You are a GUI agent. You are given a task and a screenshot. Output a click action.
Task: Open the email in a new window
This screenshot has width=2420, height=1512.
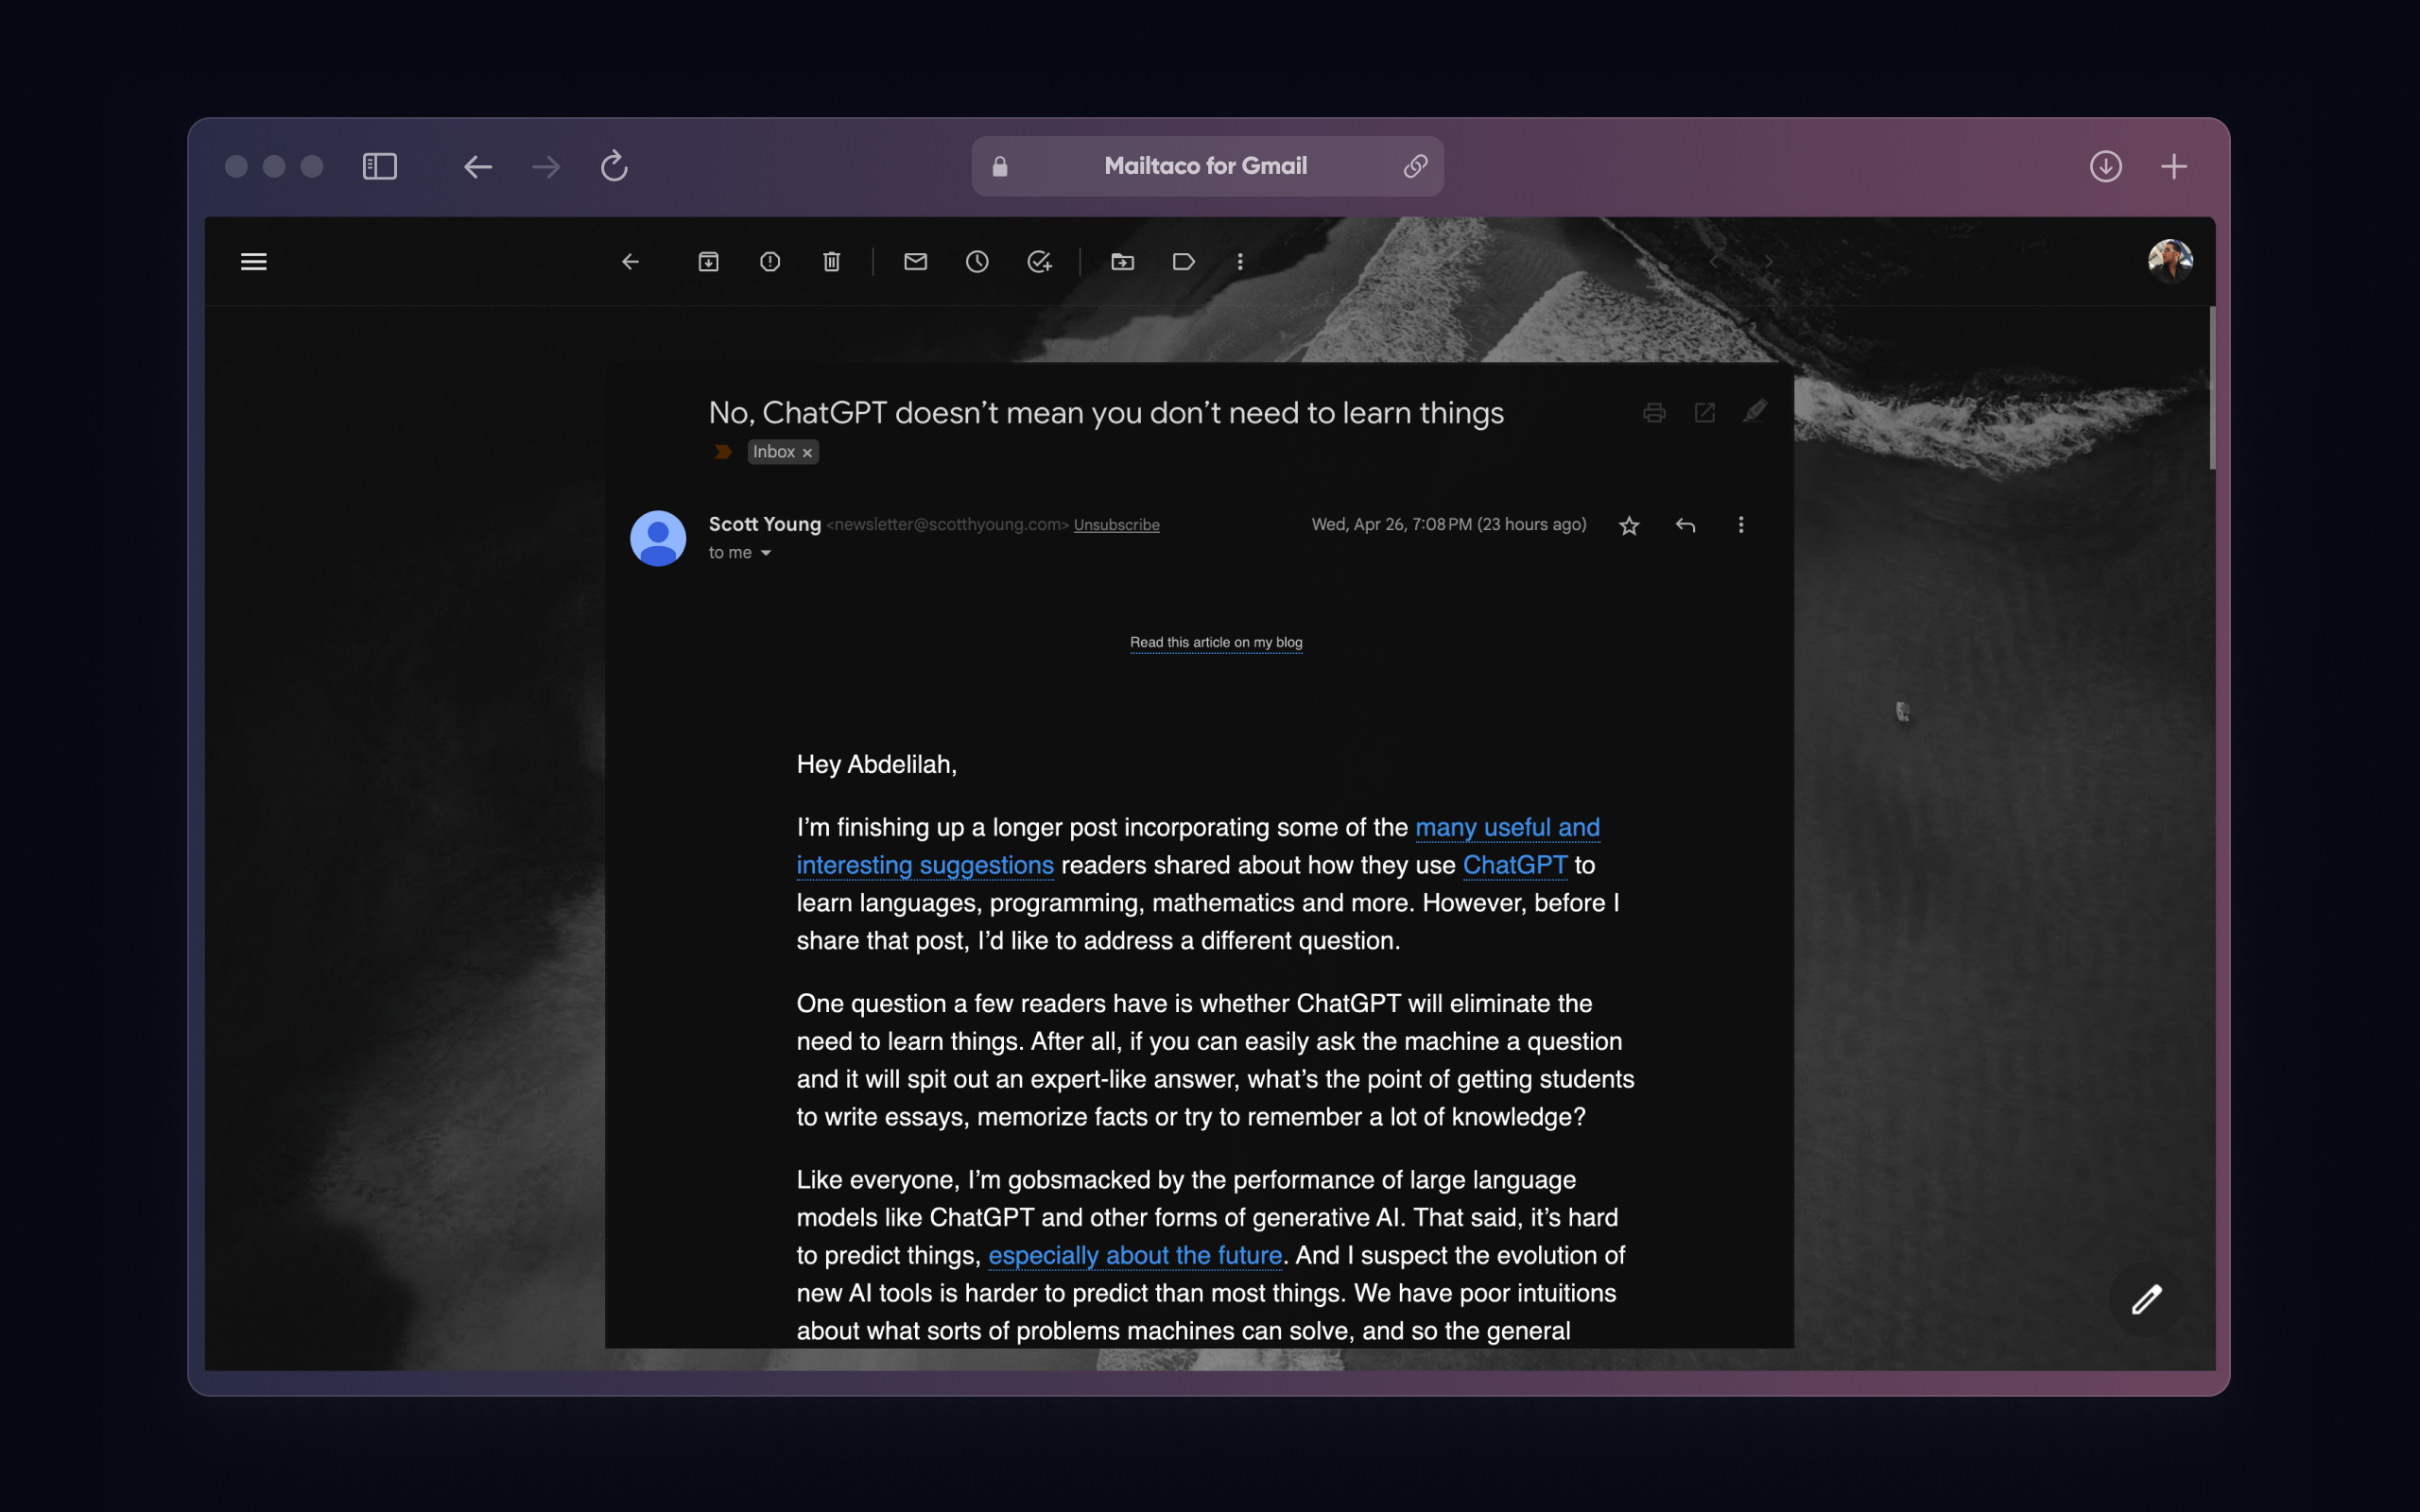[x=1705, y=413]
